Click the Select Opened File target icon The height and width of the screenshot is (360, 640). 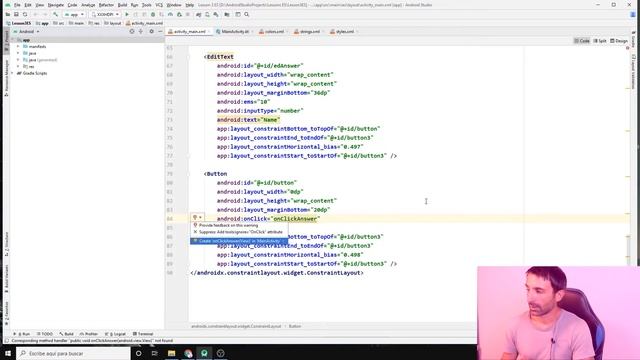point(132,31)
